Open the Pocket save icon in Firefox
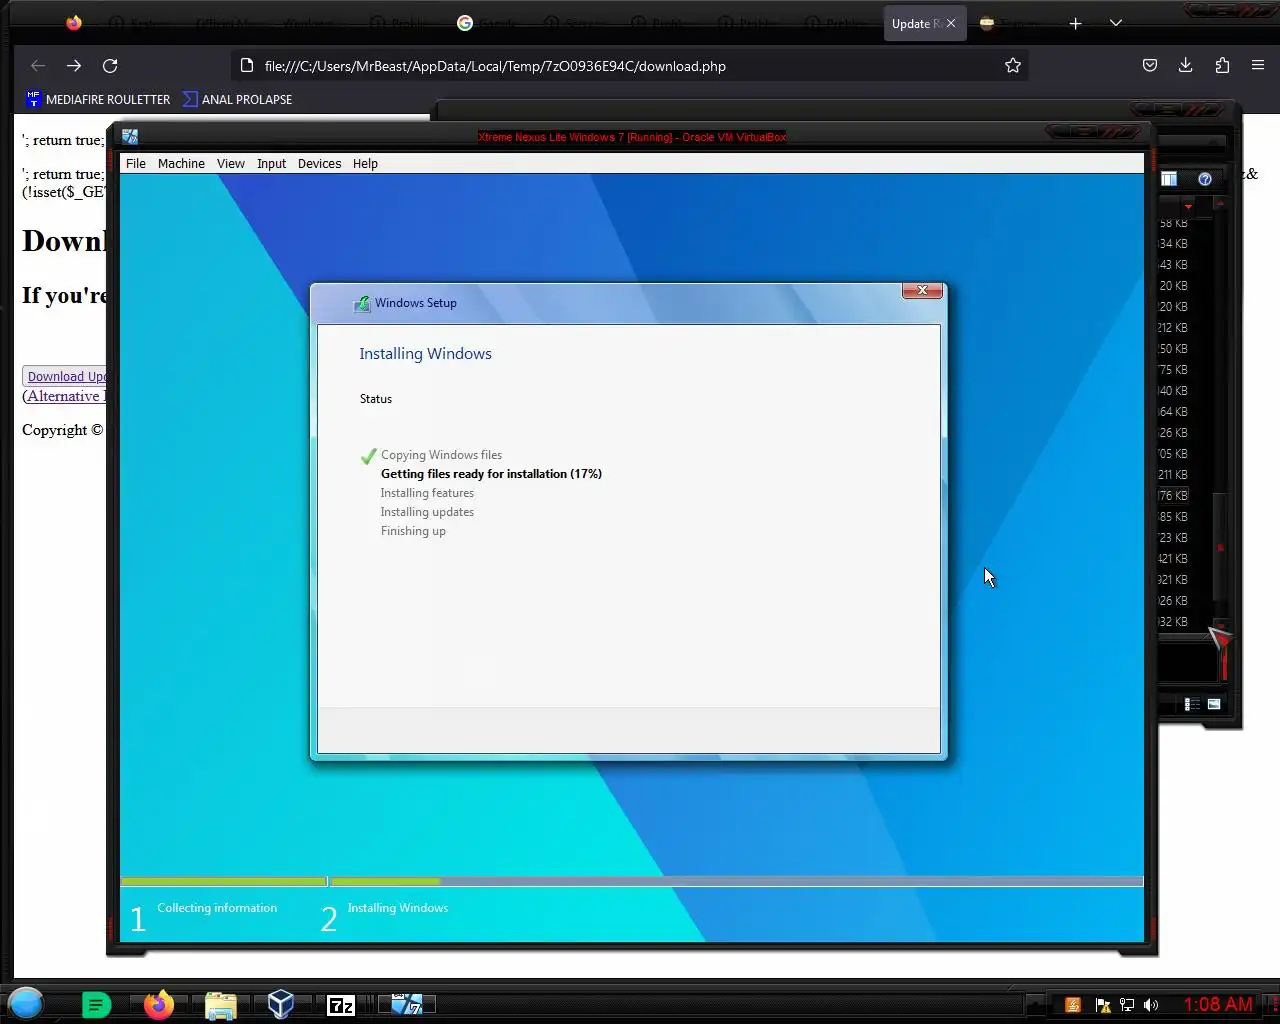This screenshot has width=1280, height=1024. [x=1150, y=66]
